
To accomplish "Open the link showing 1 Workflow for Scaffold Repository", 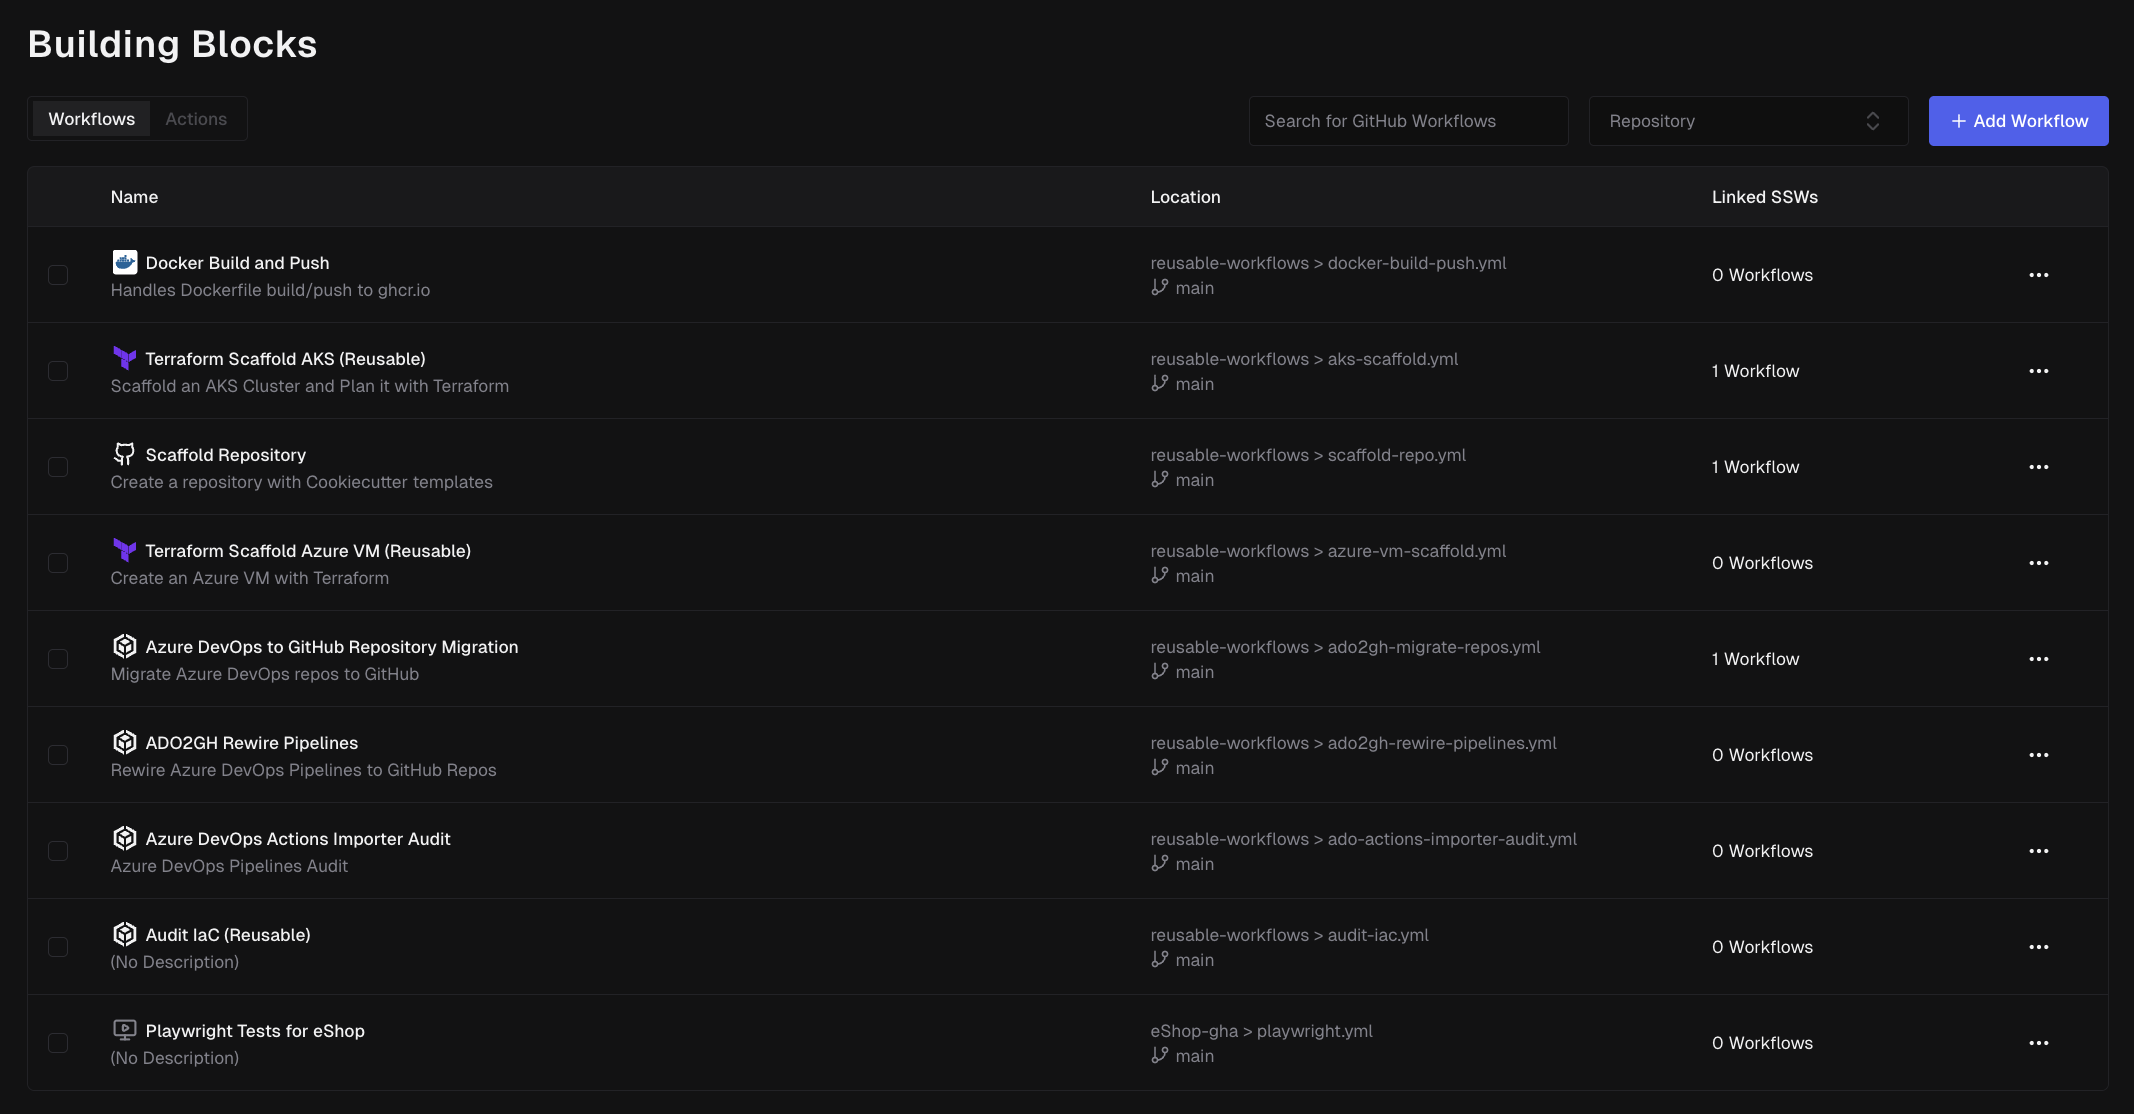I will pyautogui.click(x=1755, y=466).
